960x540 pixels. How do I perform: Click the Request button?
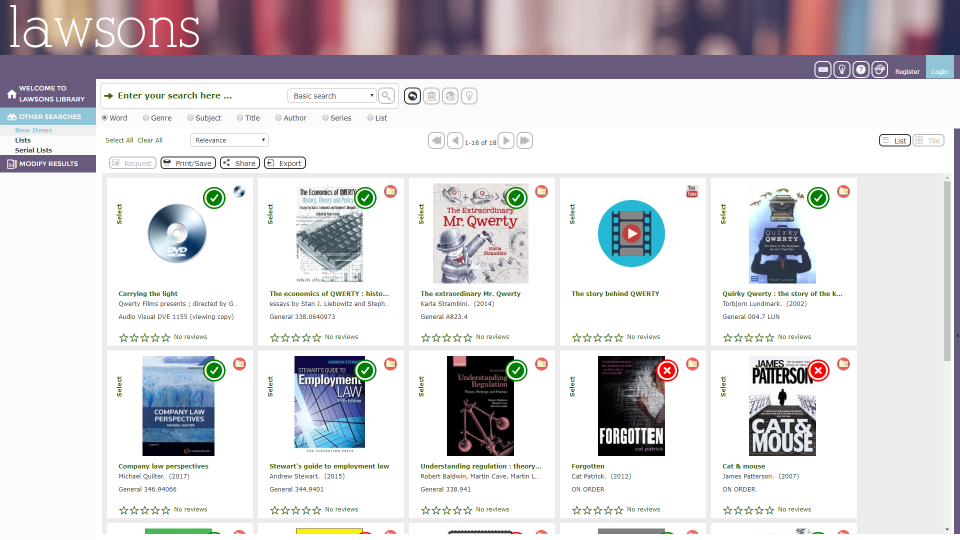click(132, 163)
